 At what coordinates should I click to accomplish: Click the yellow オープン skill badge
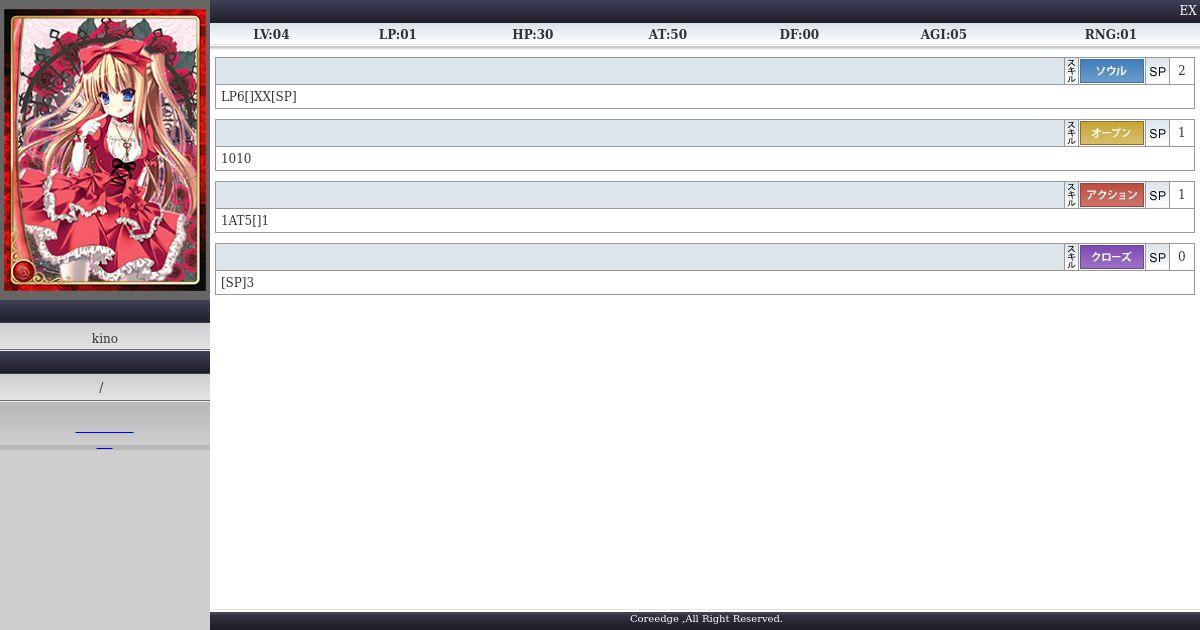pyautogui.click(x=1111, y=133)
